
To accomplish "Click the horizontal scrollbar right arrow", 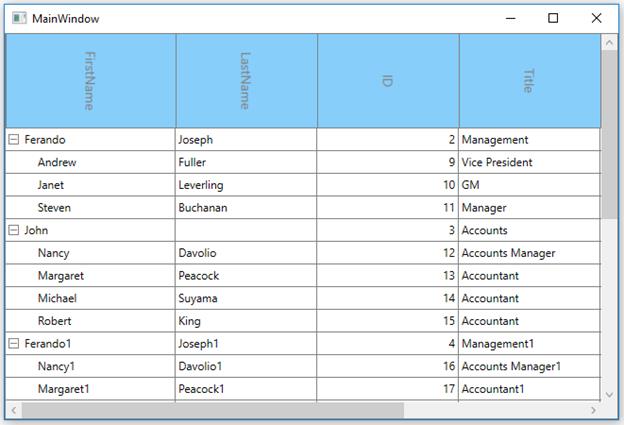I will click(593, 410).
